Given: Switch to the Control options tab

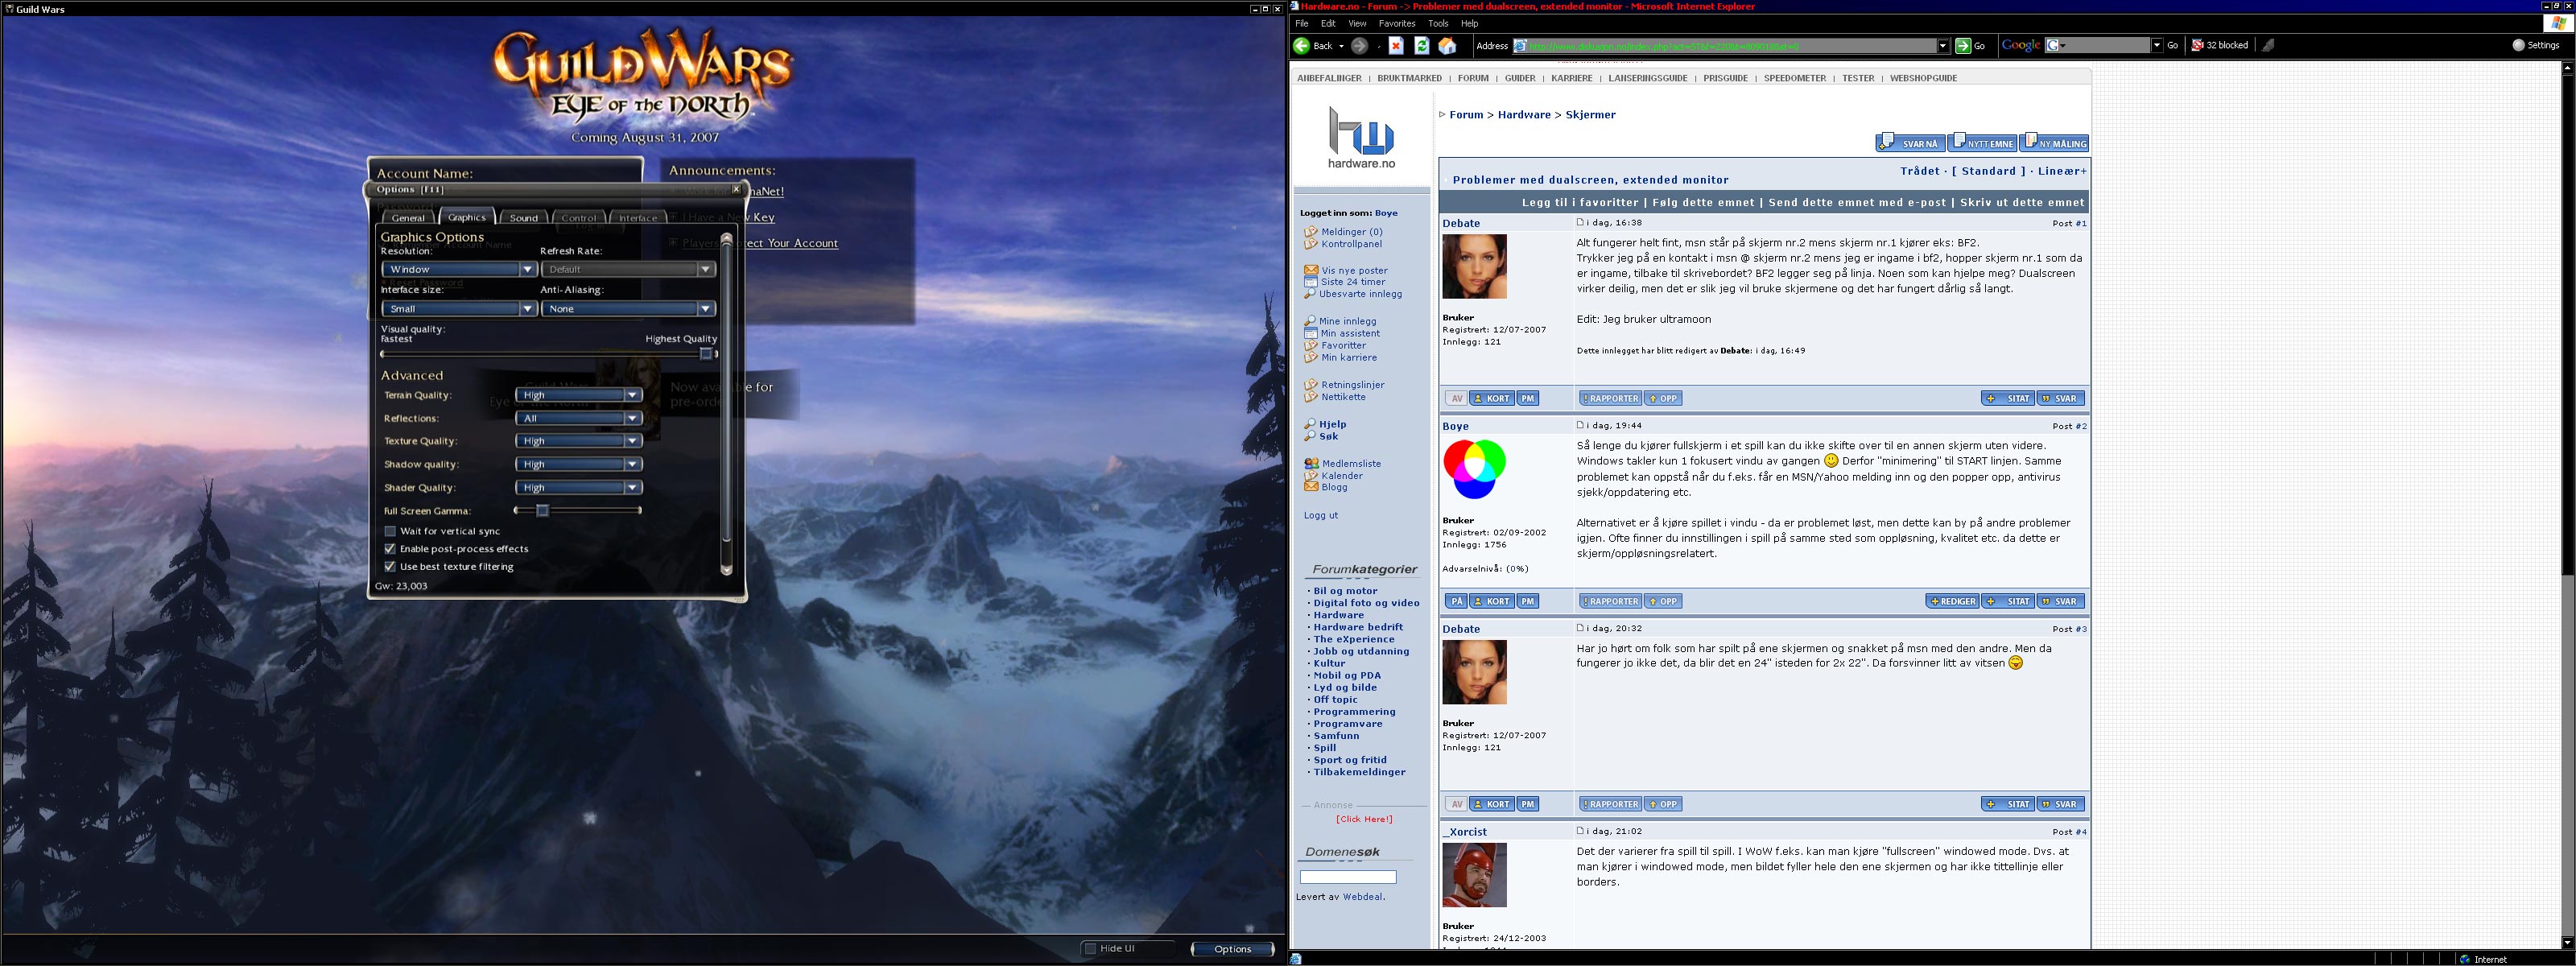Looking at the screenshot, I should click(579, 218).
